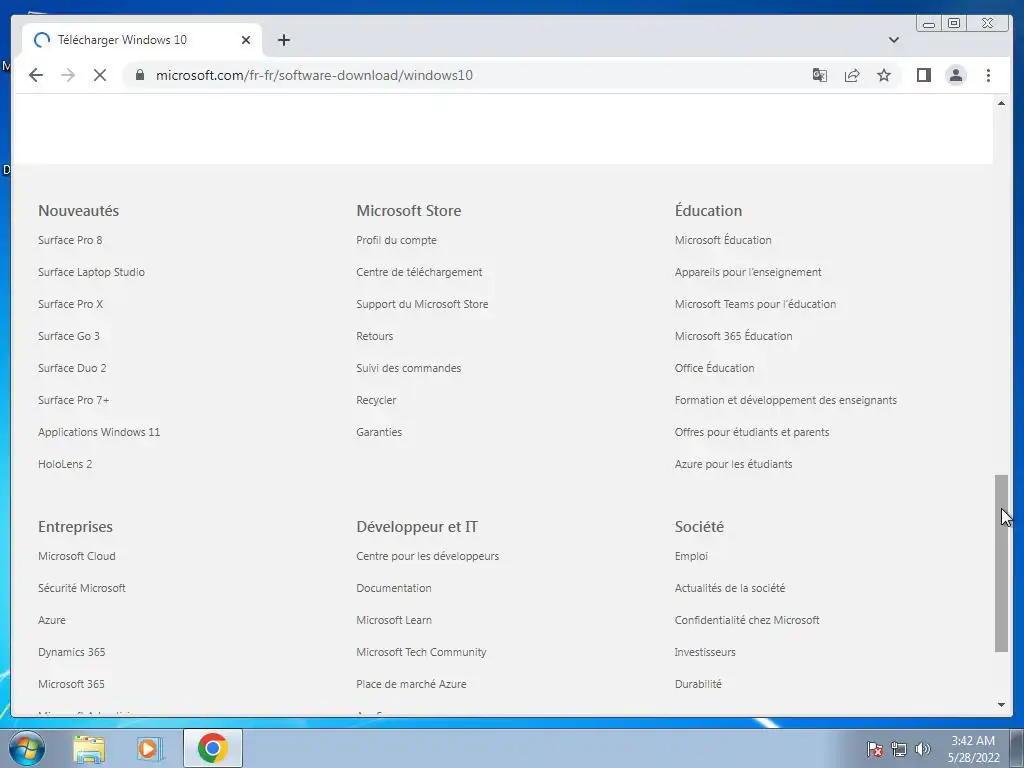Open the Microsoft Learn link
Image resolution: width=1024 pixels, height=768 pixels.
[x=394, y=620]
